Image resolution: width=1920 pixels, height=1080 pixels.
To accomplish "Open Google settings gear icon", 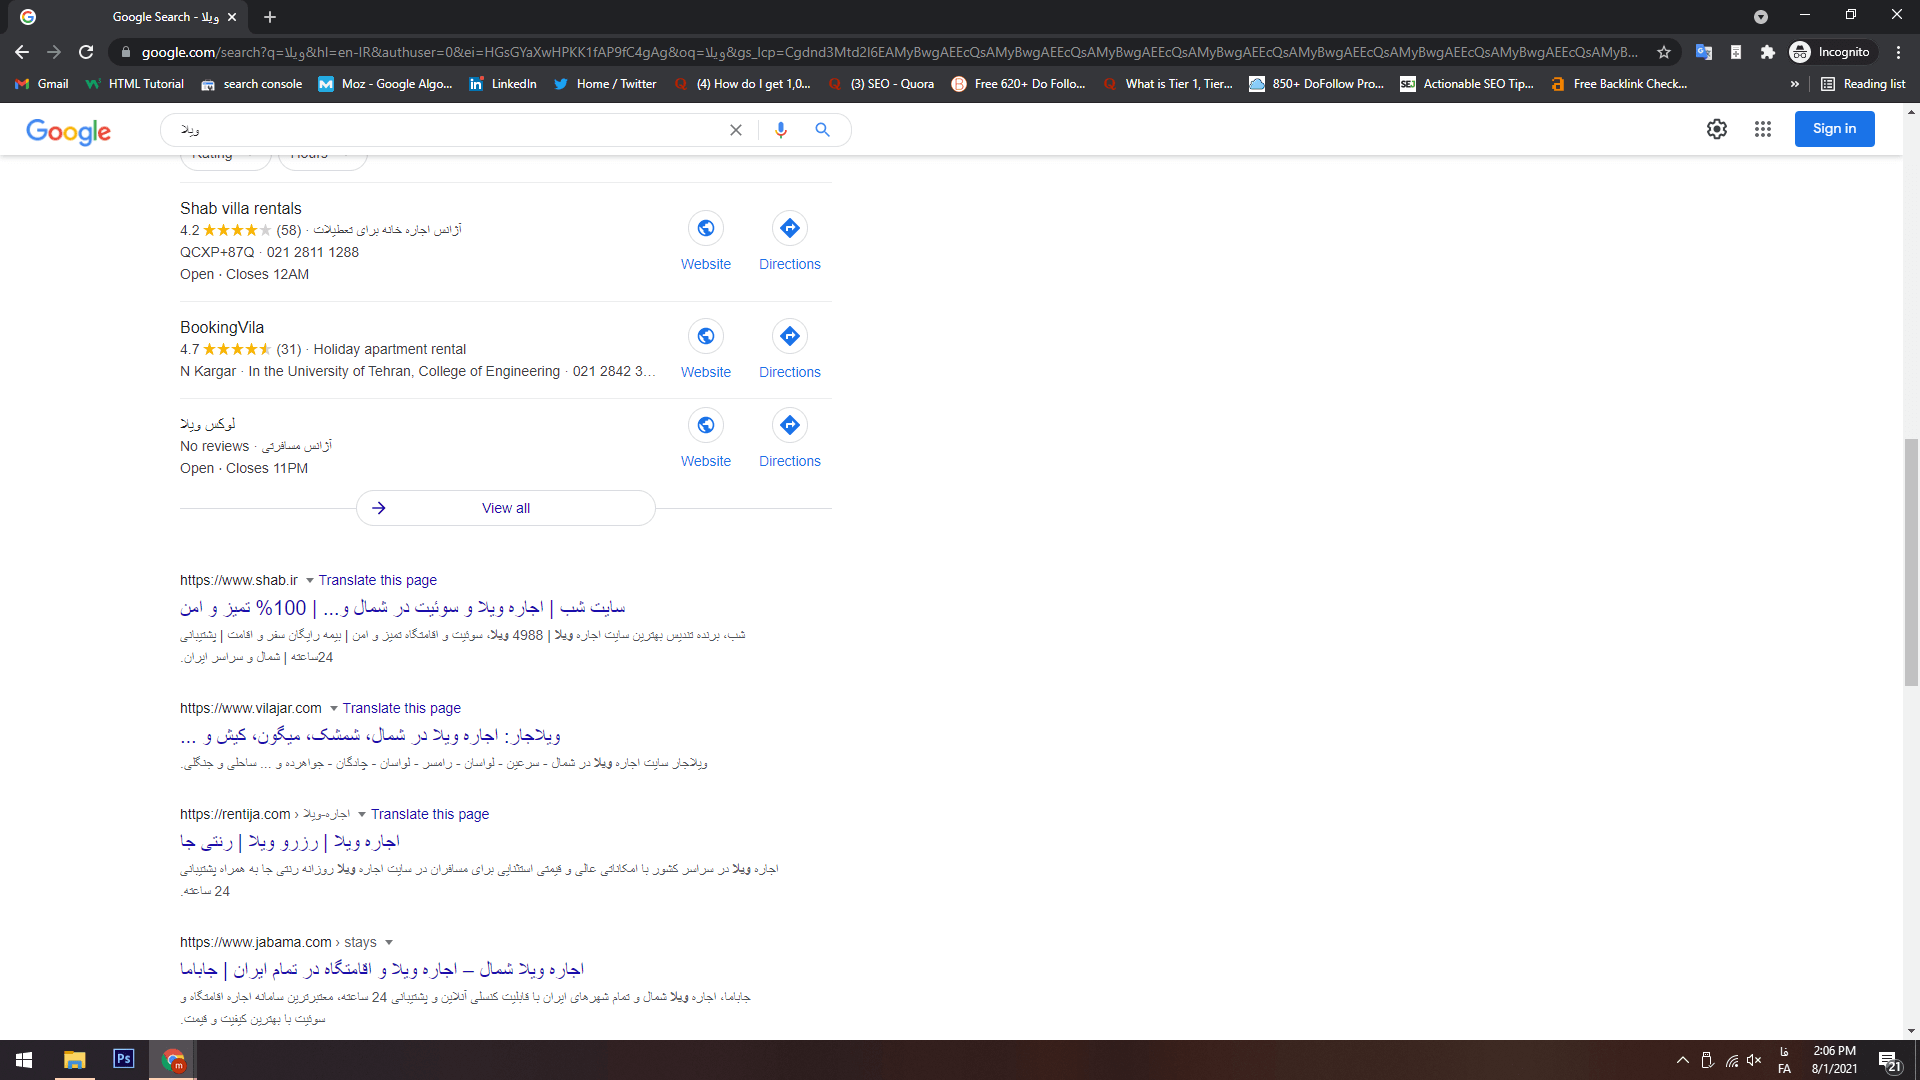I will (1717, 129).
